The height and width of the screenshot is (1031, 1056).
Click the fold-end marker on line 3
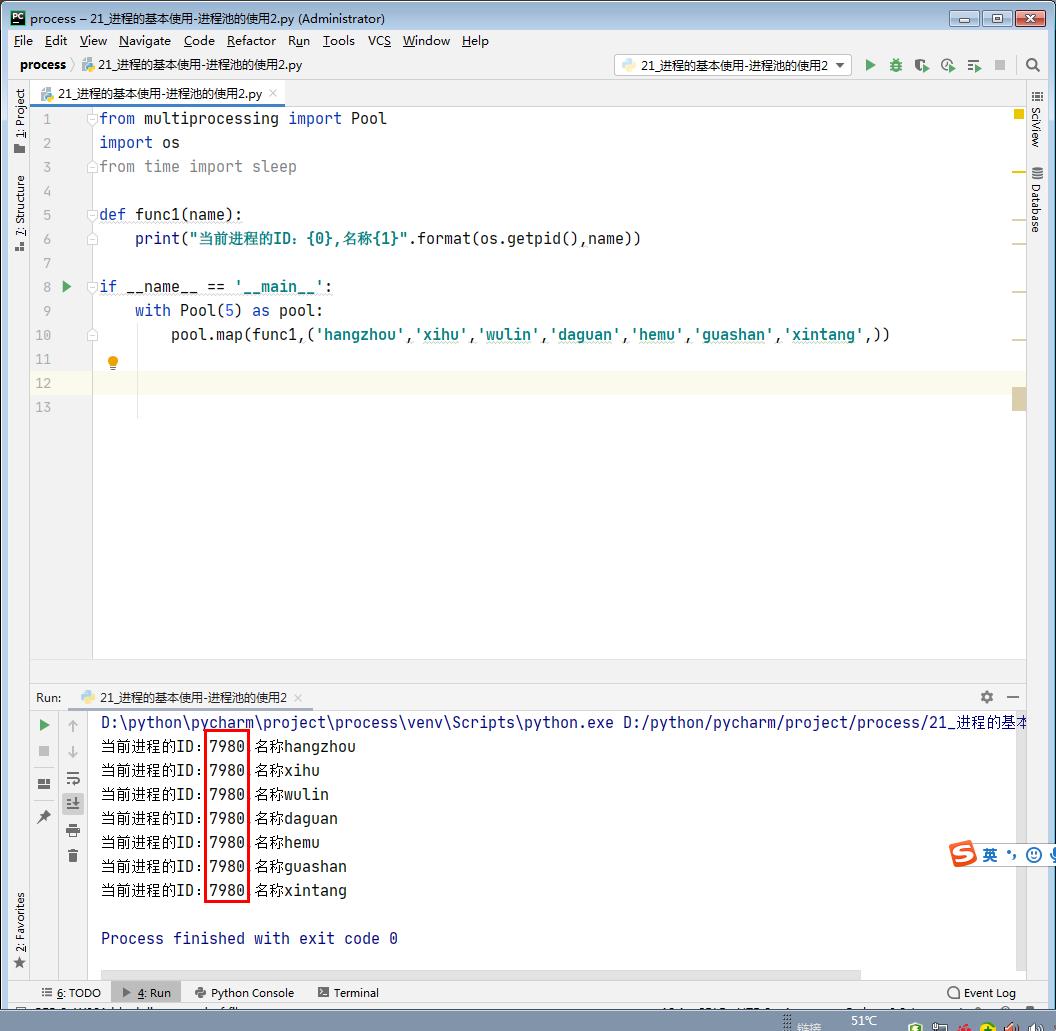tap(92, 167)
